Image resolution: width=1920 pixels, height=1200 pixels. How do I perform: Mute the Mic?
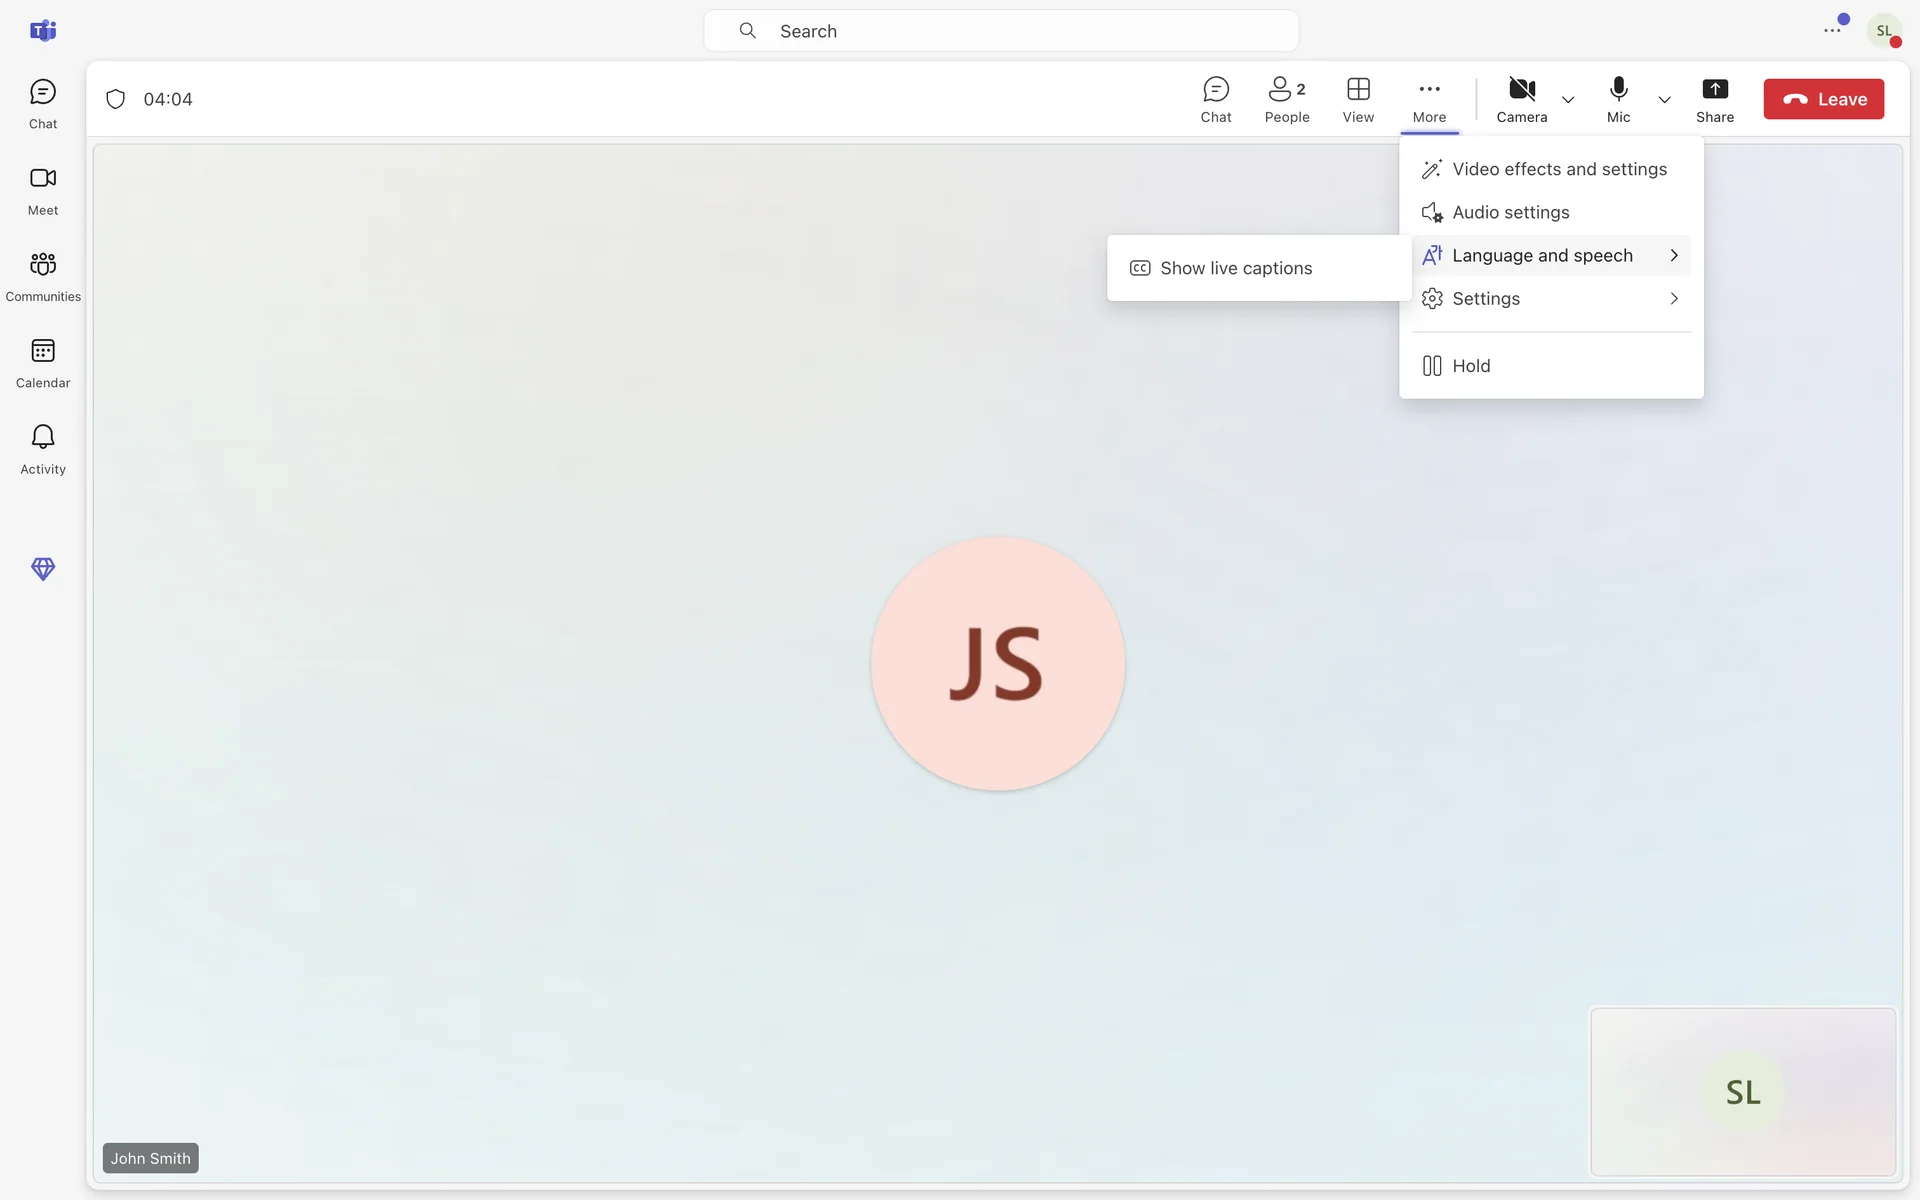pos(1618,99)
